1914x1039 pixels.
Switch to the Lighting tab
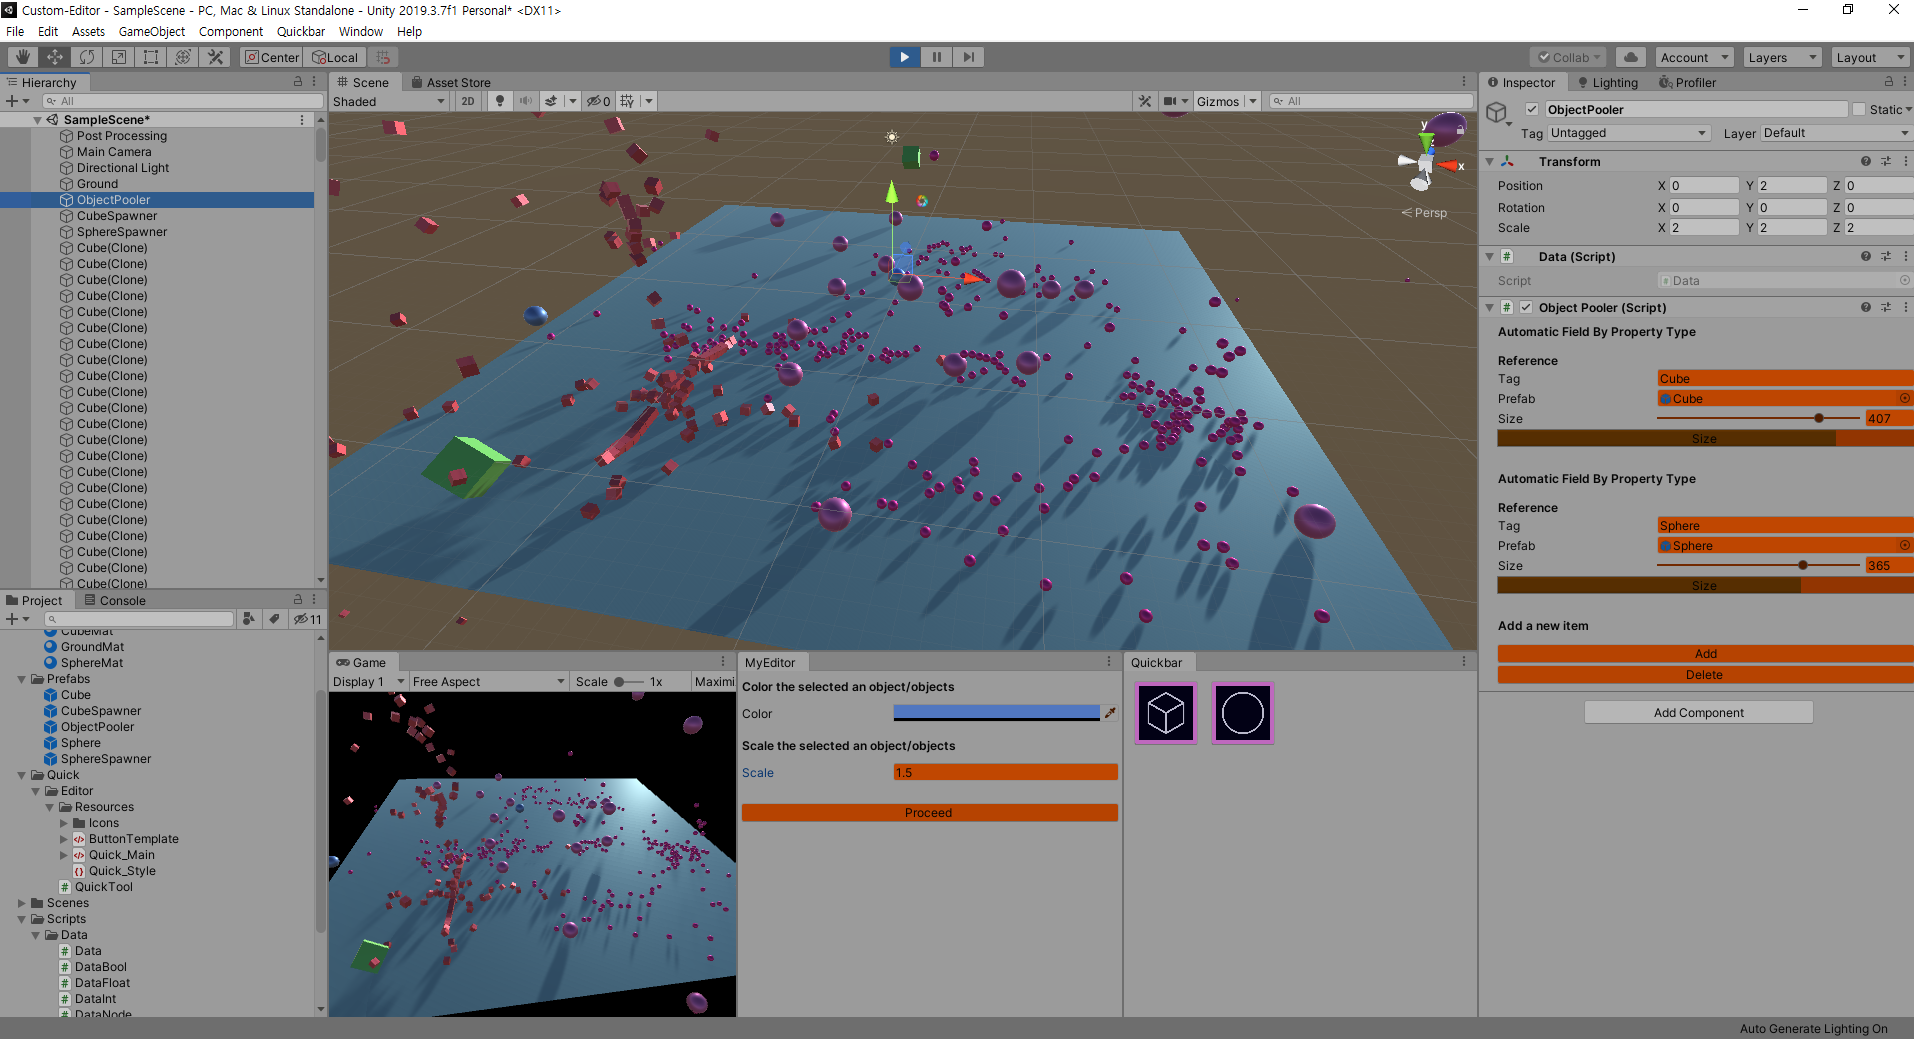pyautogui.click(x=1608, y=82)
